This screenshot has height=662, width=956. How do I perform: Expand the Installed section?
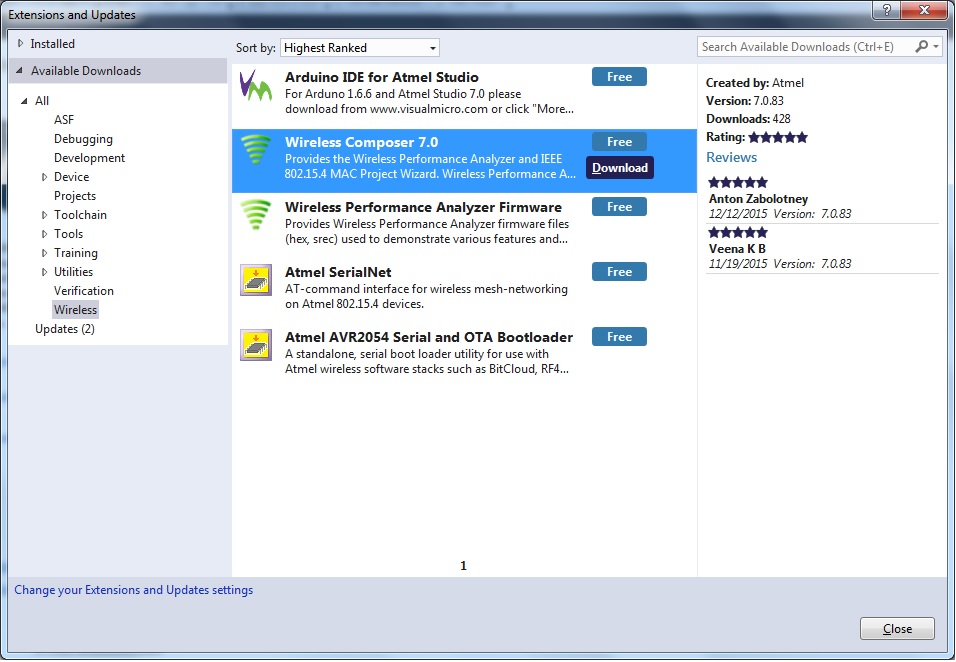[x=20, y=44]
